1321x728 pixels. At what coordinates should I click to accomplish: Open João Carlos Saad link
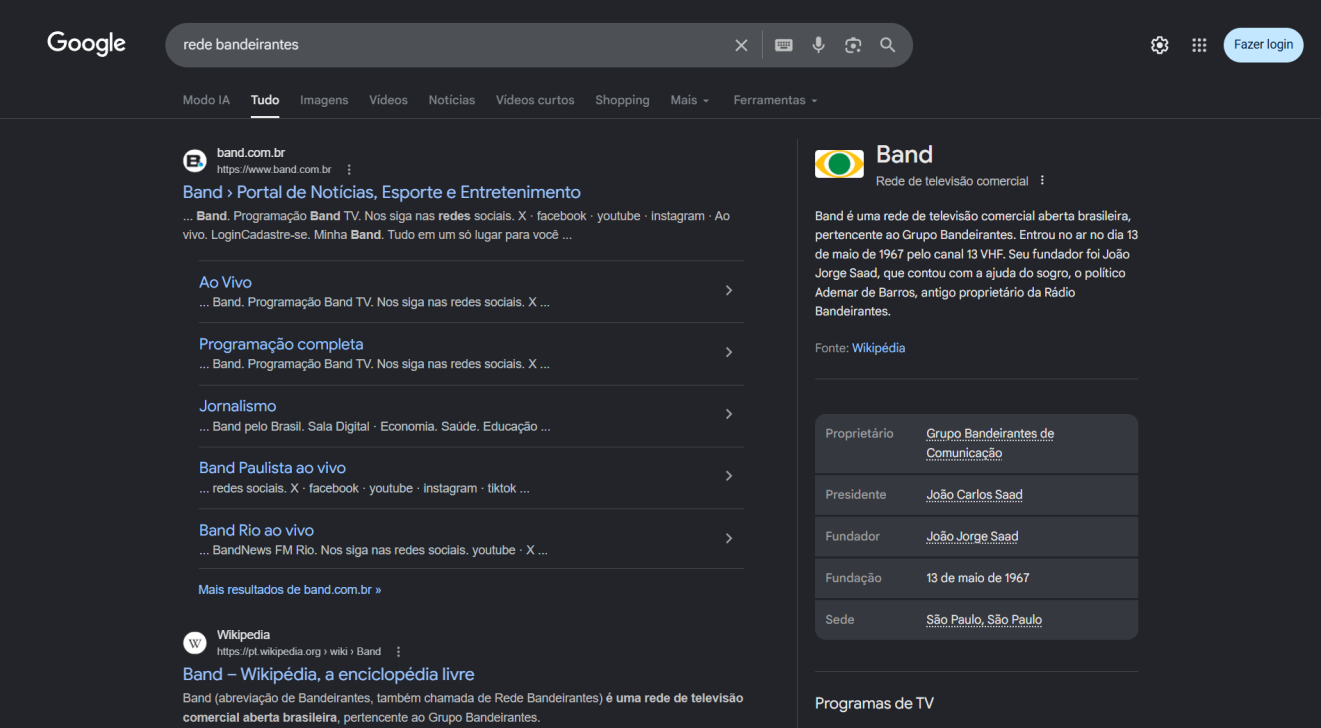(x=974, y=495)
